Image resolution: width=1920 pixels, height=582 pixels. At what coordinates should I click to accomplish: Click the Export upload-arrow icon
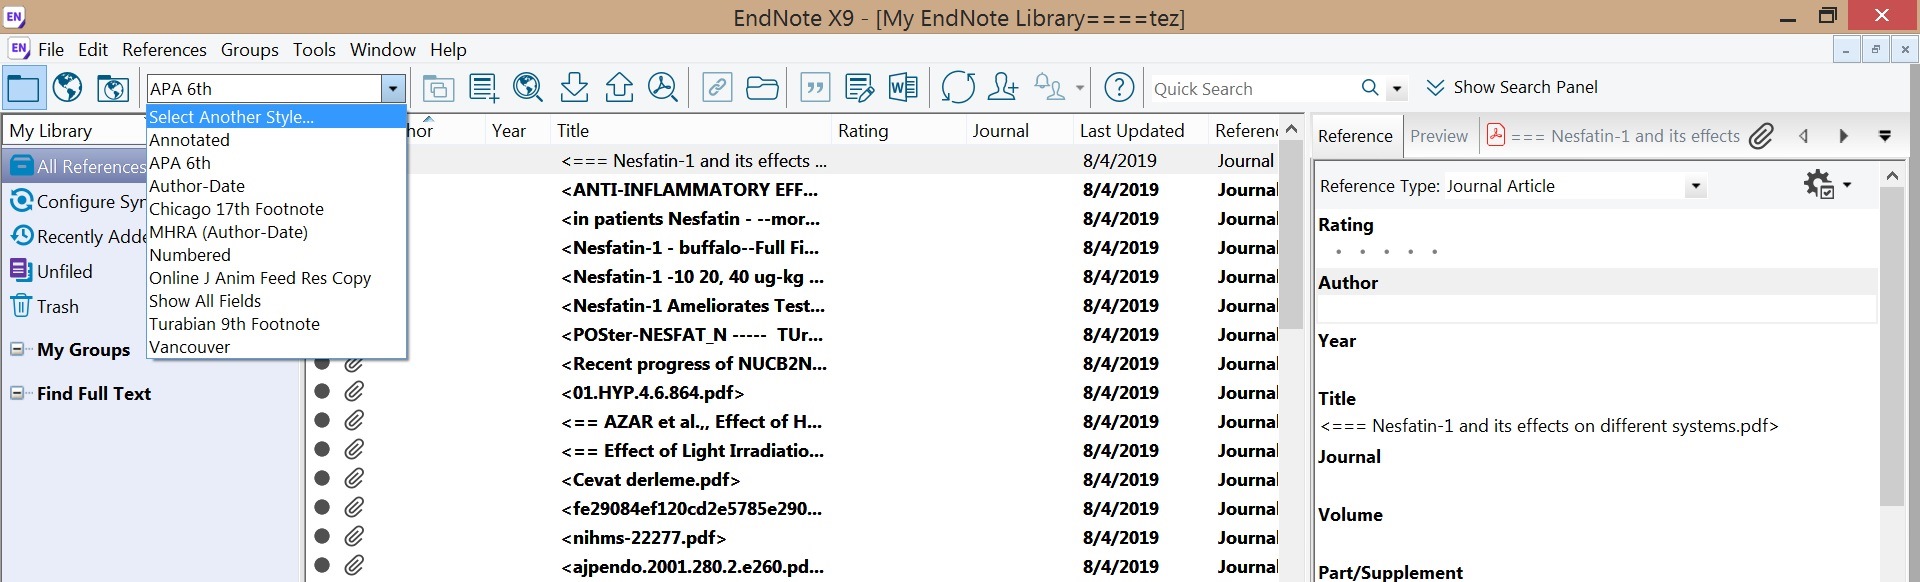[x=619, y=88]
